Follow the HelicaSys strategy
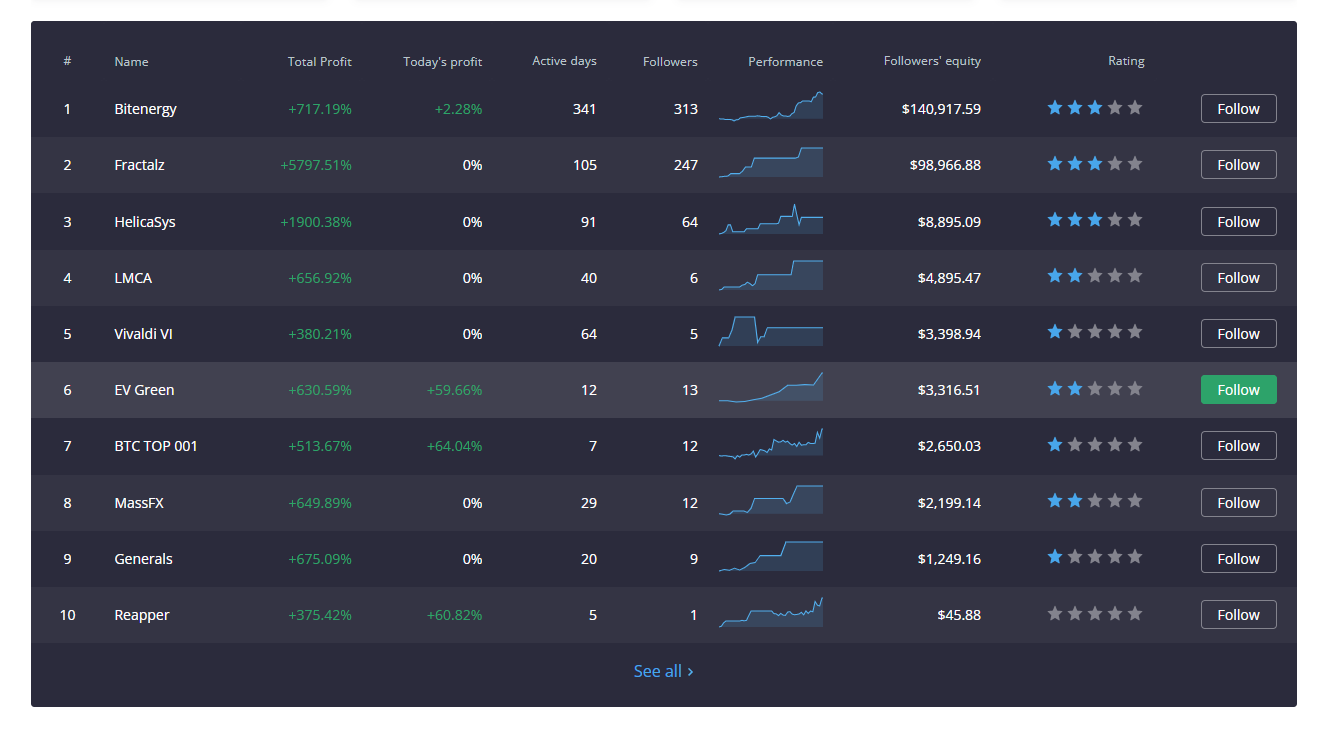Screen dimensions: 1327x736 pos(1238,222)
